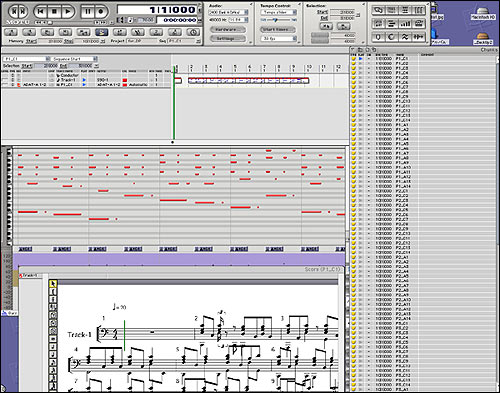Click the Q shortcut icon in the bottom row

tap(378, 37)
